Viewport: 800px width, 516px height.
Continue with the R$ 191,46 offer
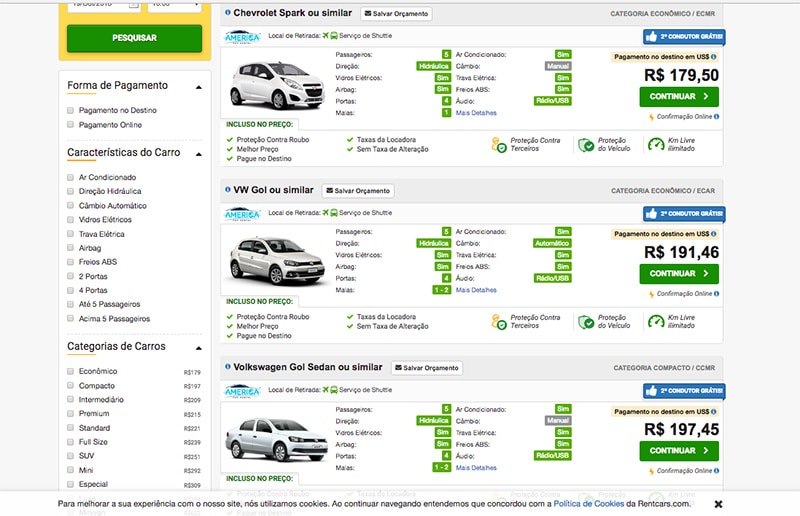click(679, 274)
